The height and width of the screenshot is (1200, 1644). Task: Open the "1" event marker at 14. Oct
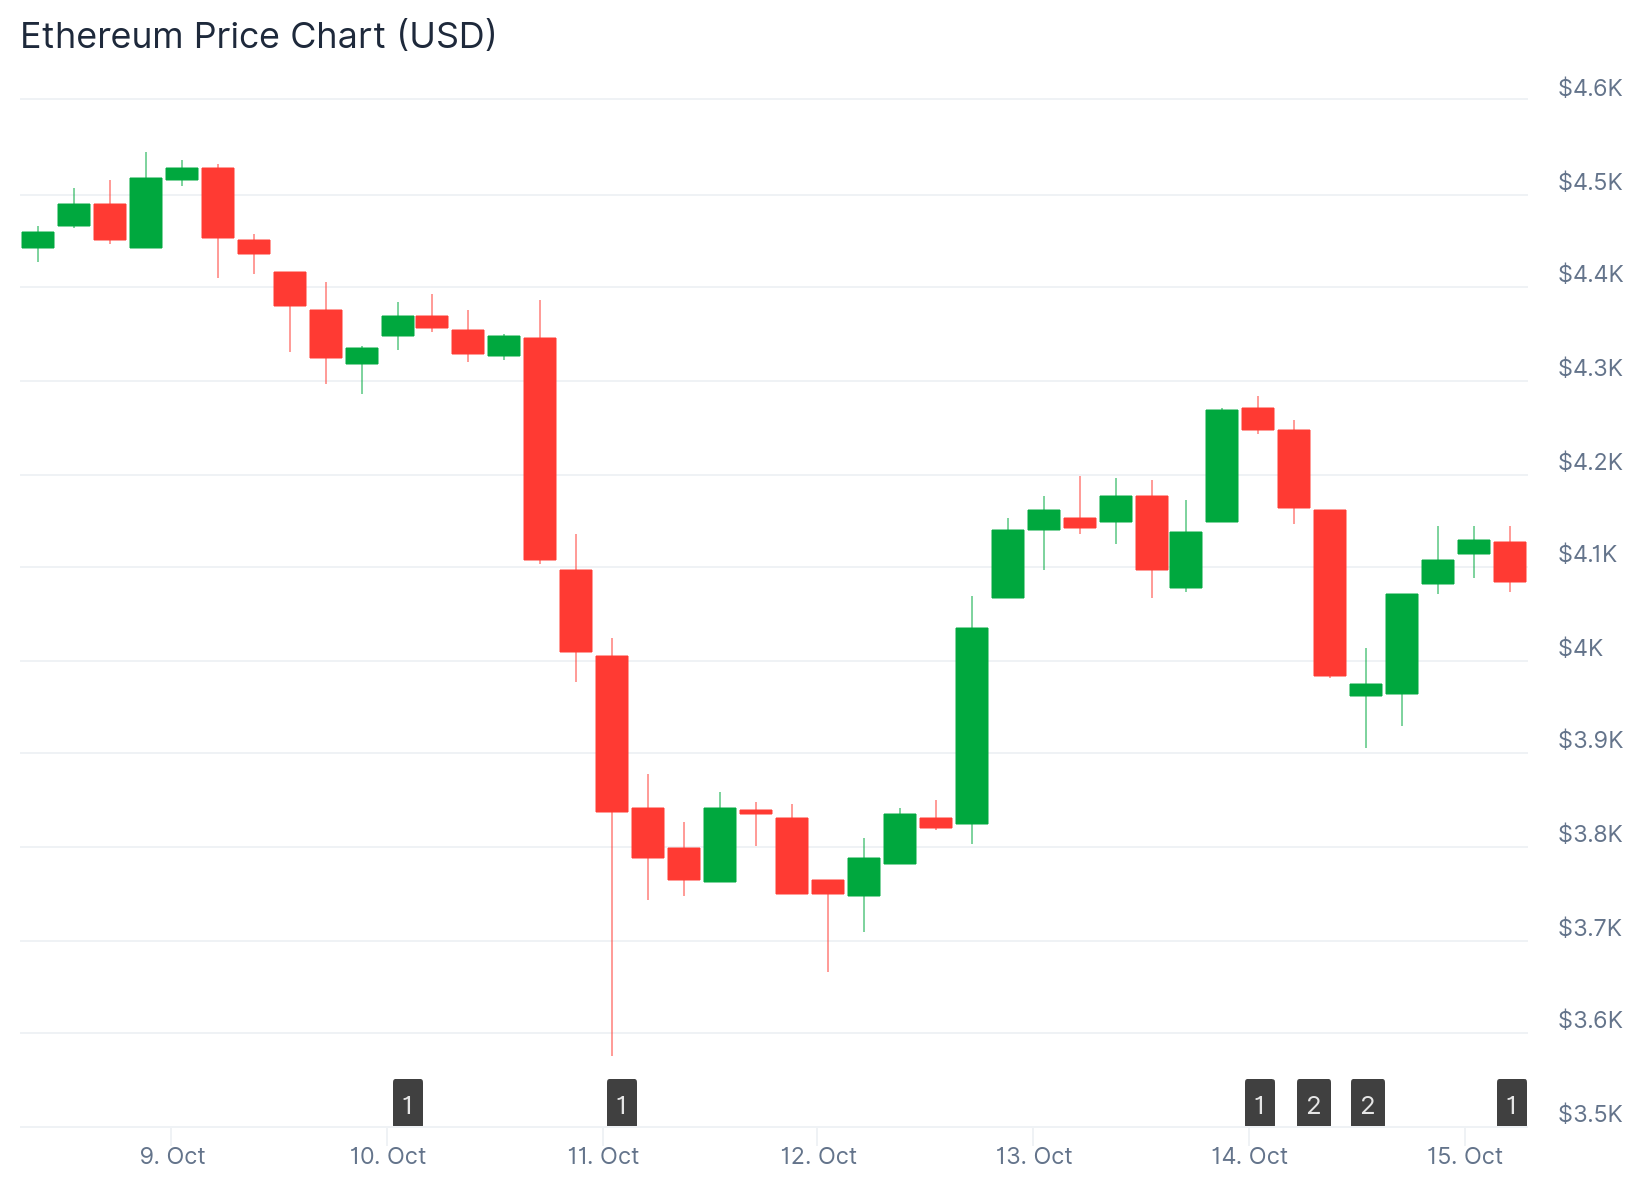(1260, 1104)
